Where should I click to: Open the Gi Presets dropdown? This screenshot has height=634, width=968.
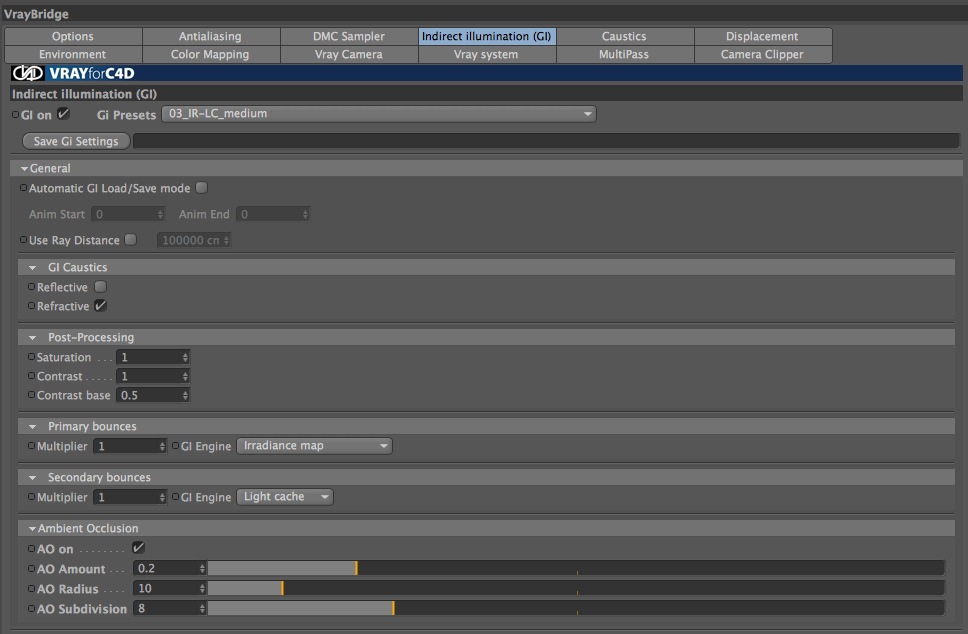(378, 114)
